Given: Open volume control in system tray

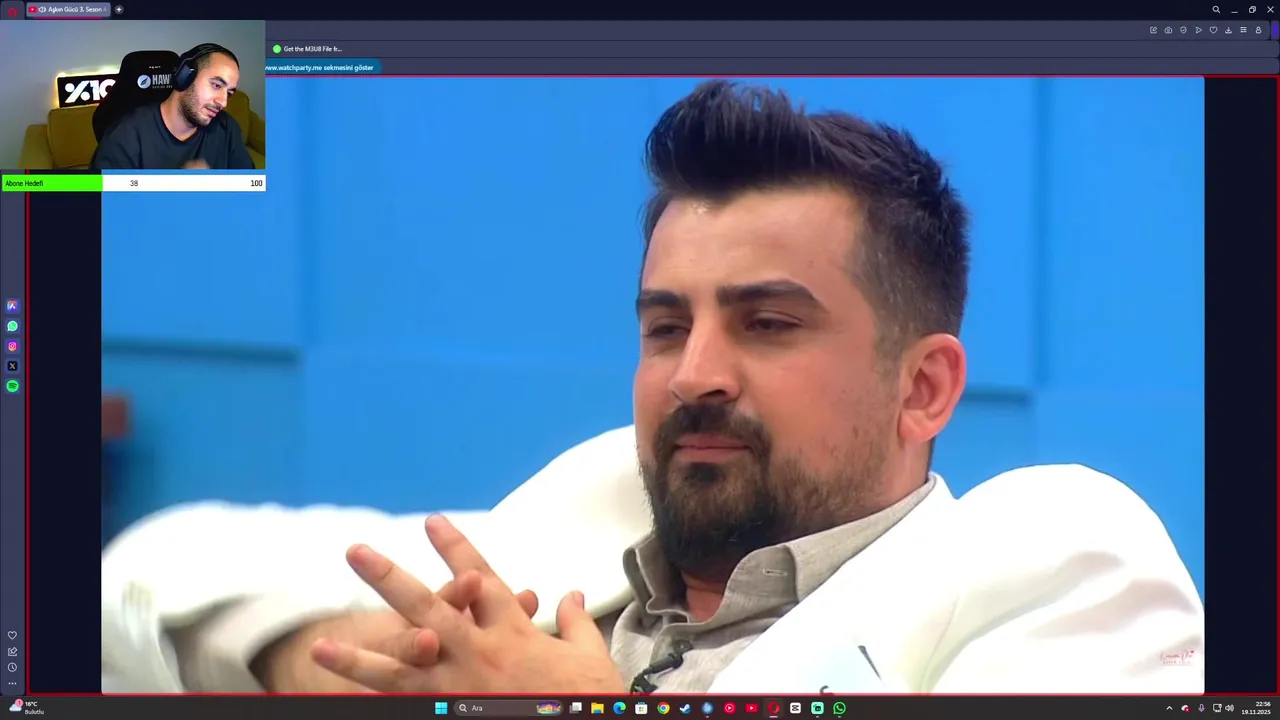Looking at the screenshot, I should tap(1229, 708).
